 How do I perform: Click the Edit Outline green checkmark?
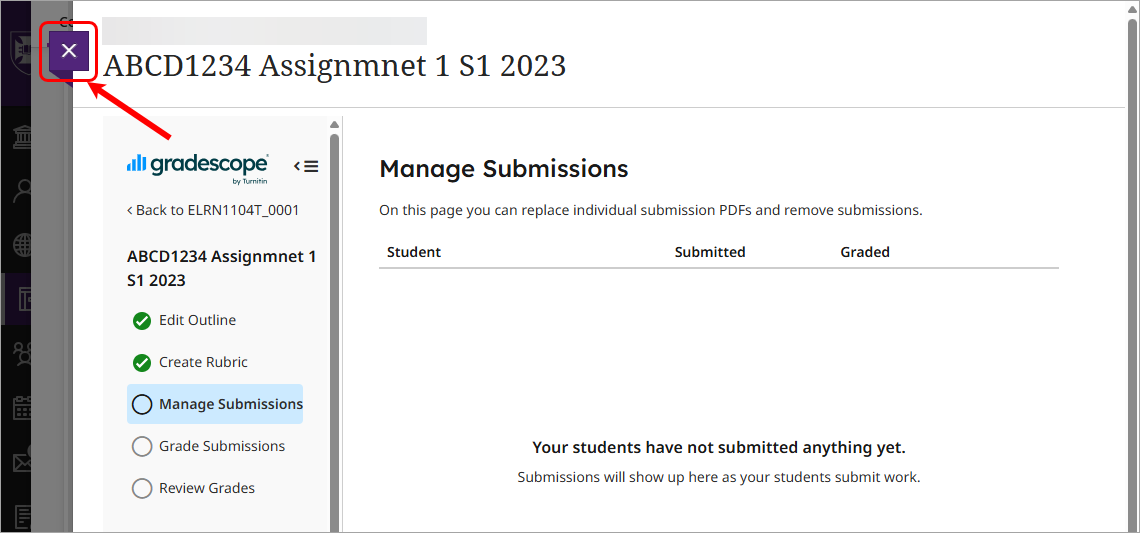[x=142, y=321]
